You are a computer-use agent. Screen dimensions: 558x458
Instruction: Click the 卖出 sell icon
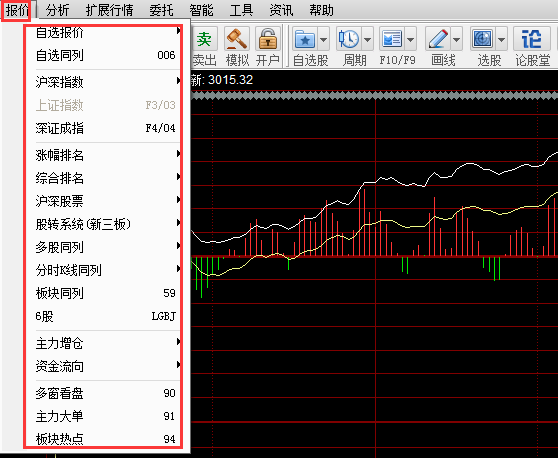click(204, 39)
